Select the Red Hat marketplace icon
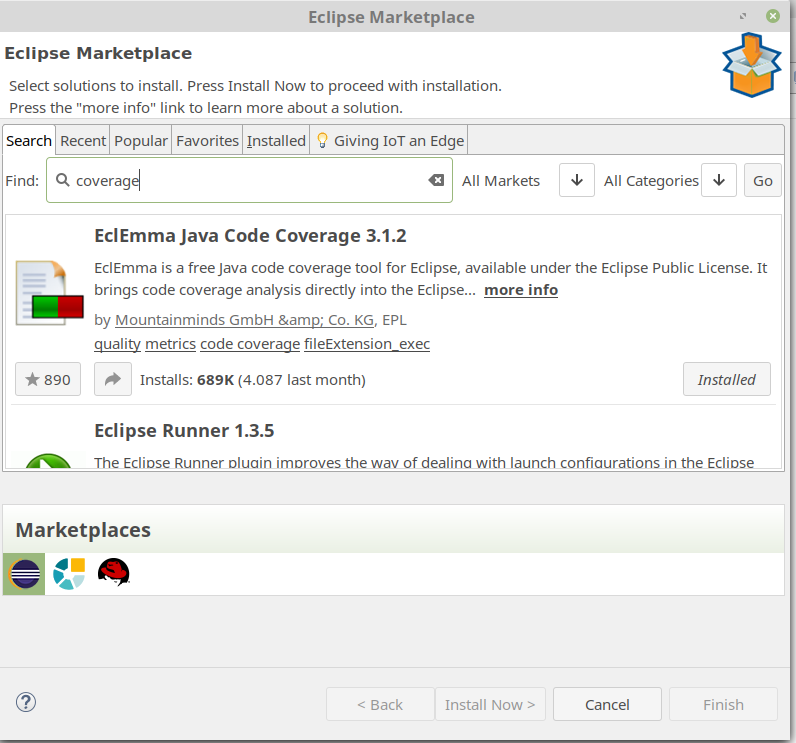Screen dimensions: 796x743 click(114, 572)
